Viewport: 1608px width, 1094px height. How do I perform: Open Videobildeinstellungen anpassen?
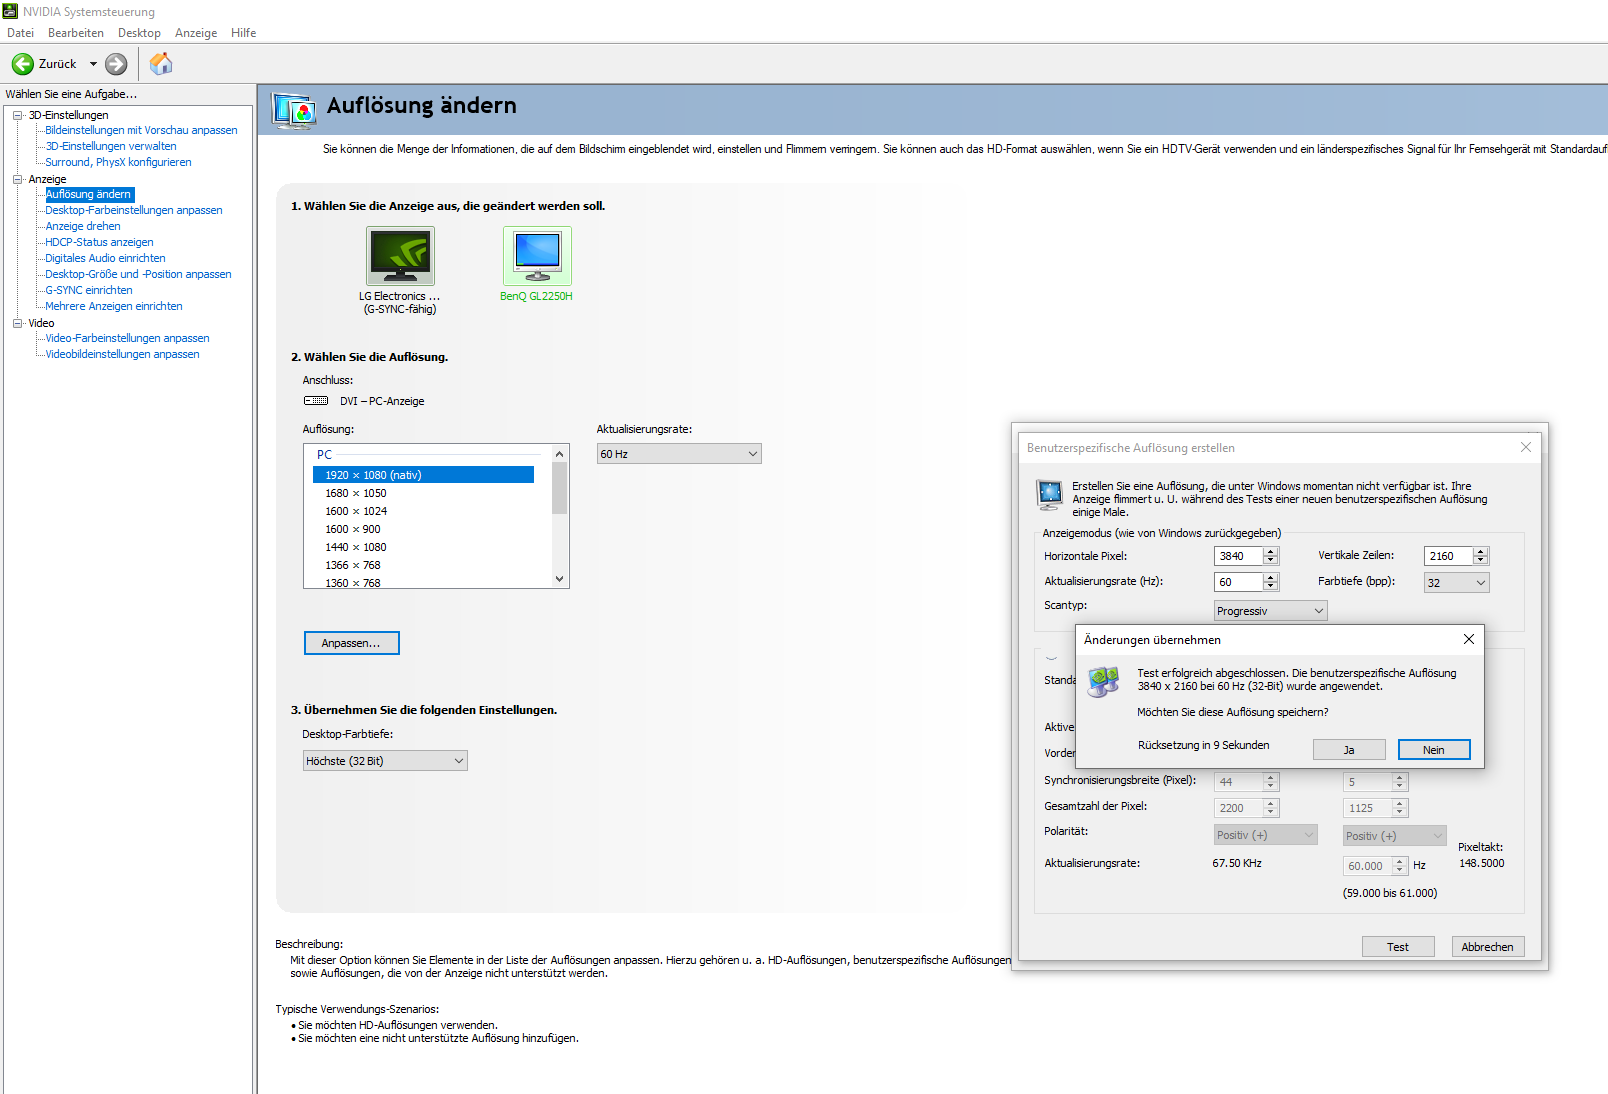click(x=122, y=354)
